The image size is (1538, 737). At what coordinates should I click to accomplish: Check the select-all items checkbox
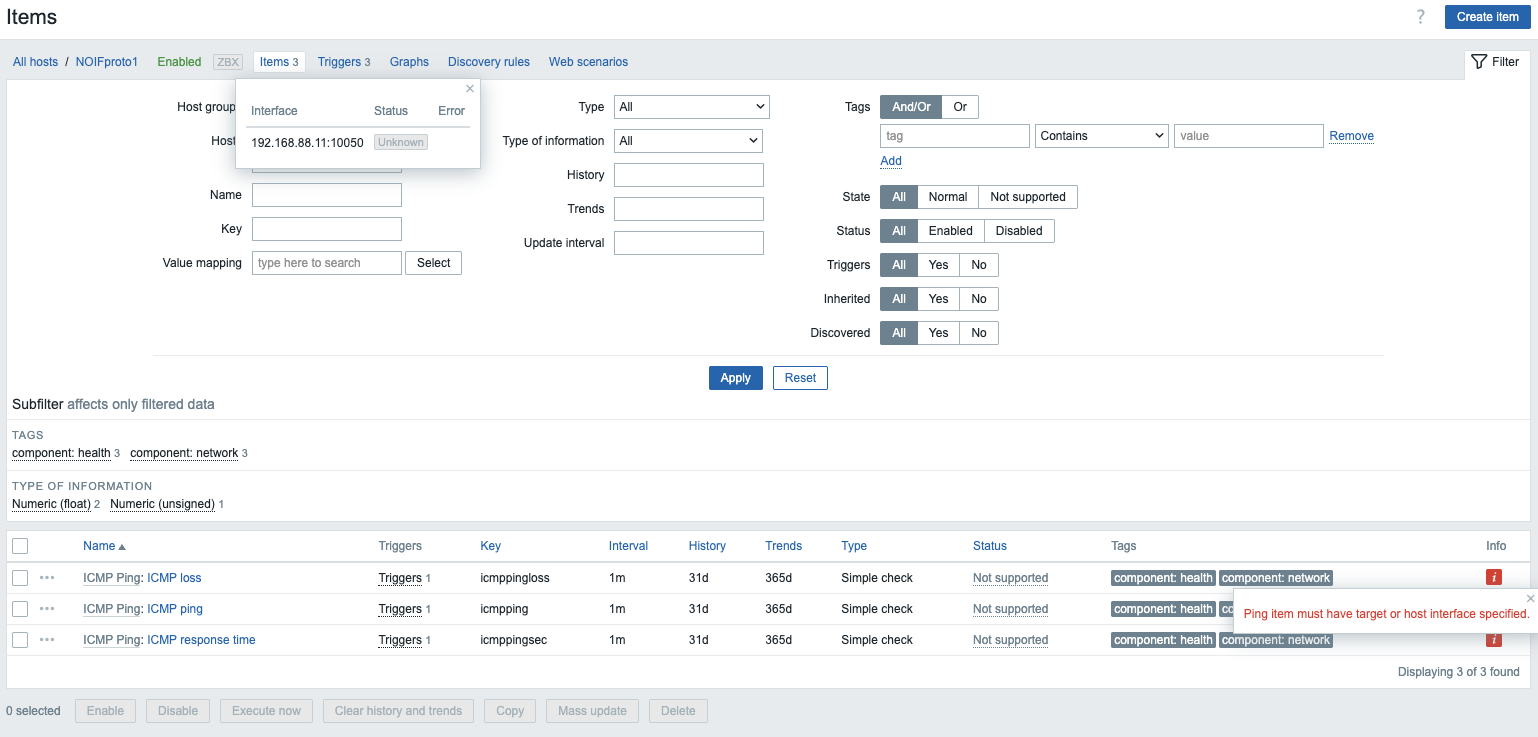(20, 546)
